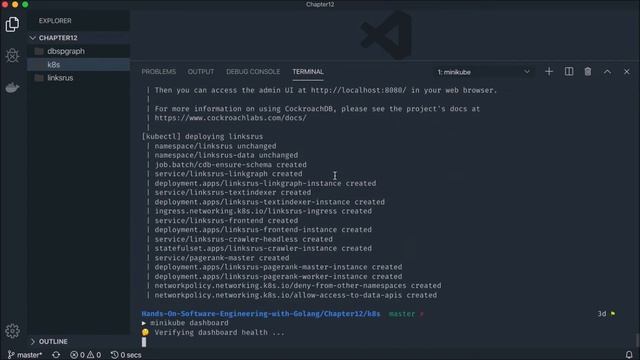Image resolution: width=640 pixels, height=360 pixels.
Task: Click the 0 secs timer status item
Action: [126, 355]
